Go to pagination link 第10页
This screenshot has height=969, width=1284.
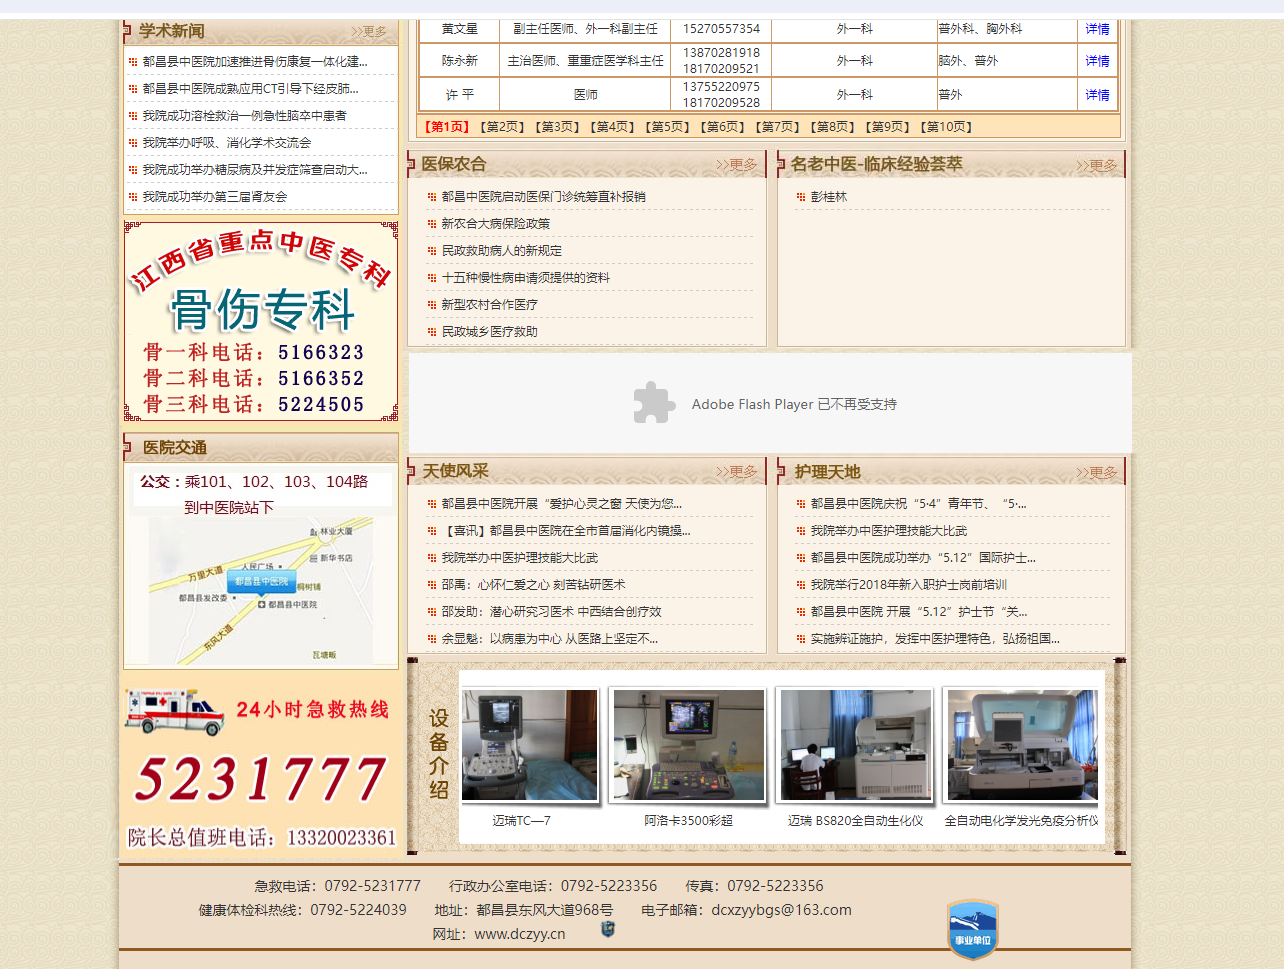[946, 127]
